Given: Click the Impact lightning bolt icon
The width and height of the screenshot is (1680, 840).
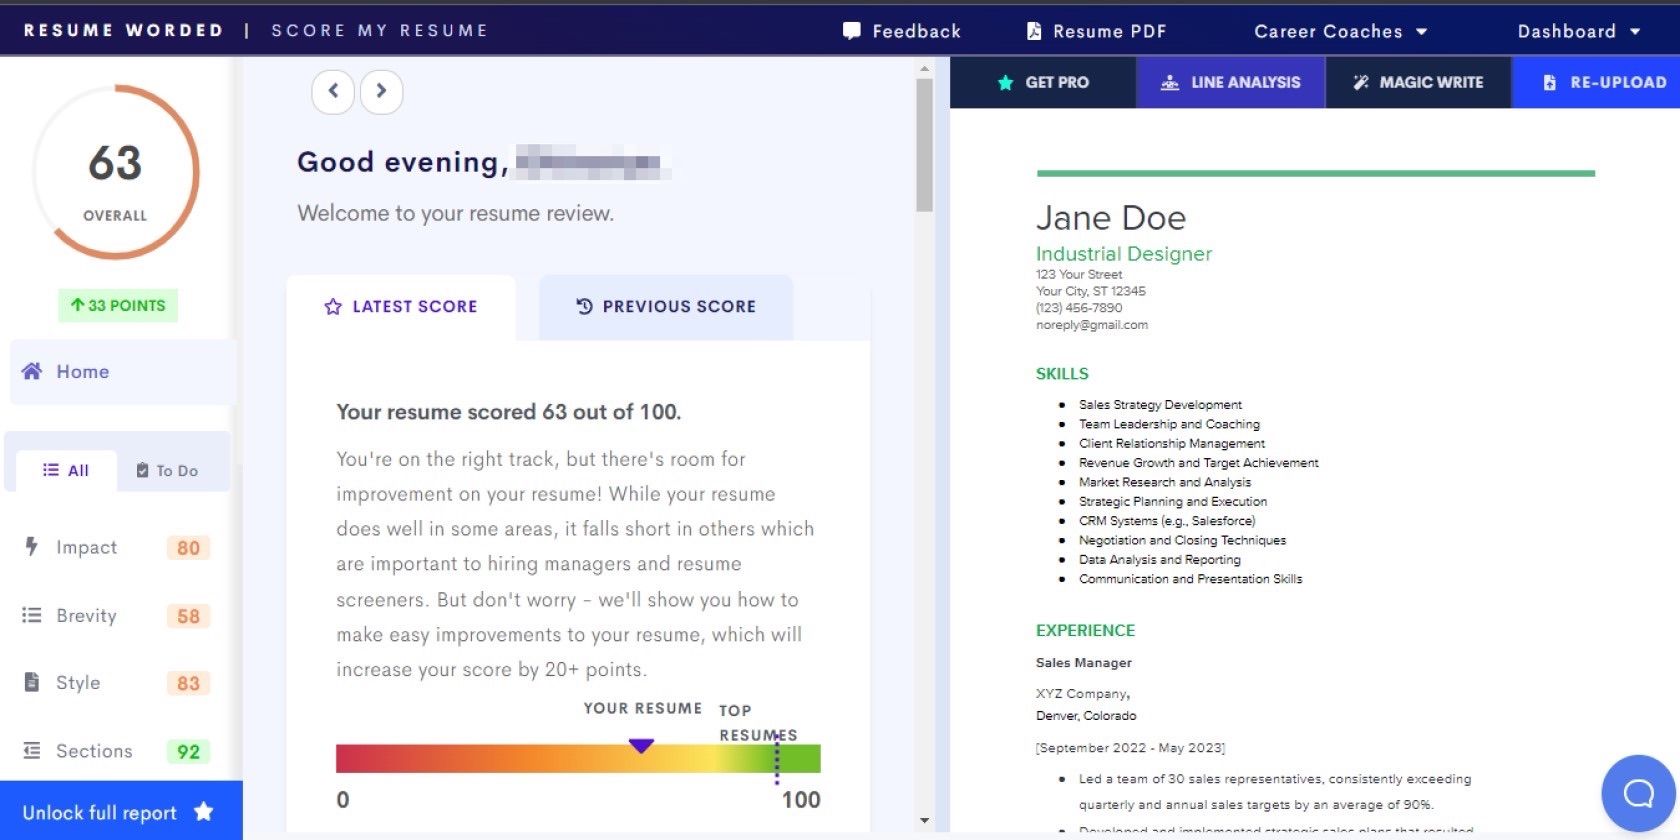Looking at the screenshot, I should pyautogui.click(x=31, y=547).
